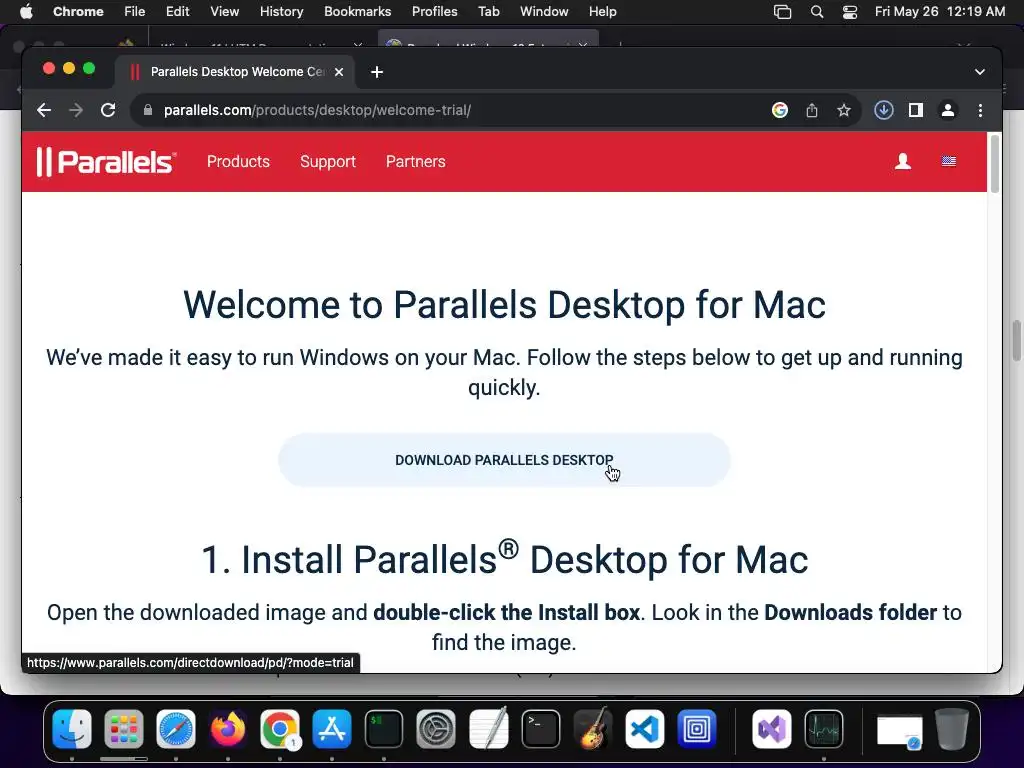The image size is (1024, 768).
Task: Click the Welcome to Parallels Desktop heading
Action: [x=504, y=304]
